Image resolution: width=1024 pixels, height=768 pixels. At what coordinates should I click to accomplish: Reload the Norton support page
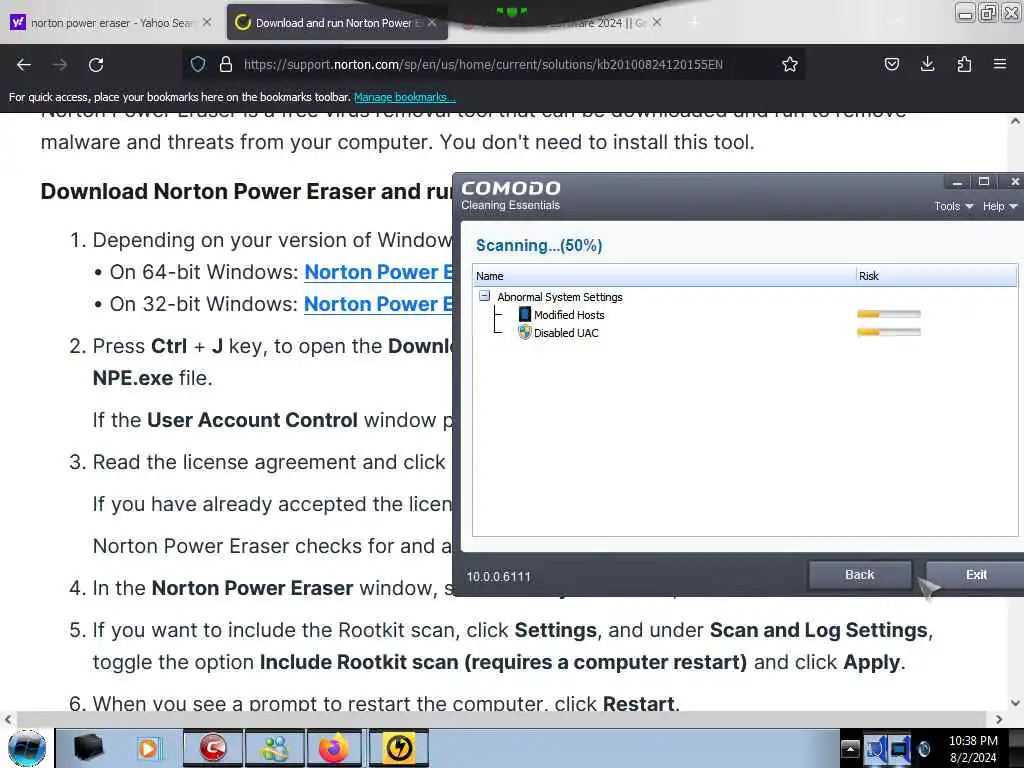96,64
